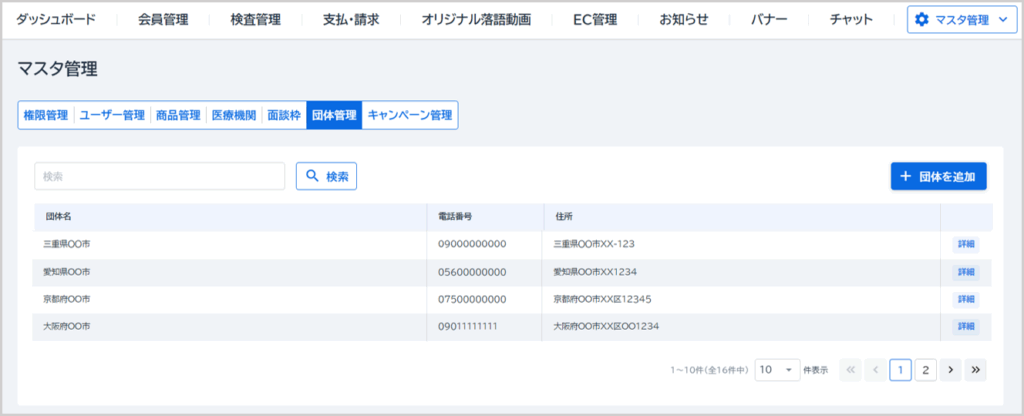This screenshot has height=416, width=1024.
Task: Click the 団体を追加 button
Action: (x=938, y=176)
